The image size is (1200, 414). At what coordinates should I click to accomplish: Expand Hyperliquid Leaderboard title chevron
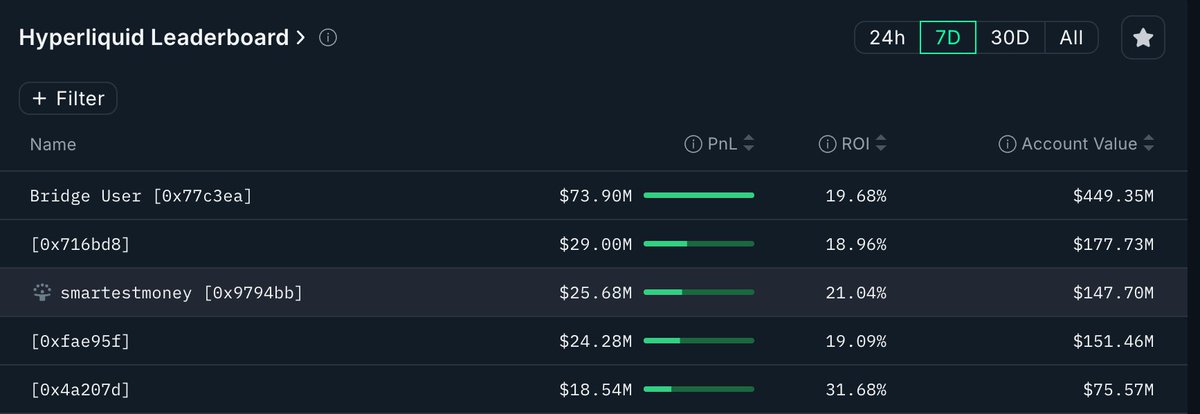pos(300,39)
